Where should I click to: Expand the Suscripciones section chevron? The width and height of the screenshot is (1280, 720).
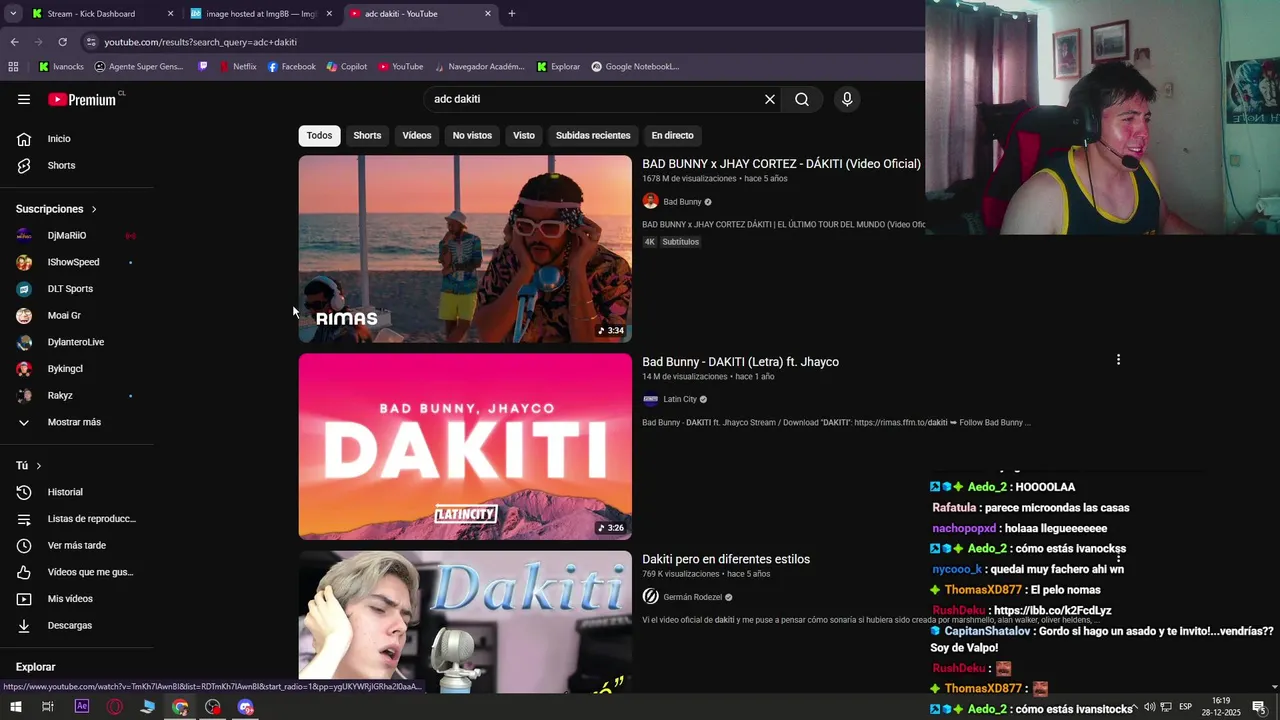(94, 209)
